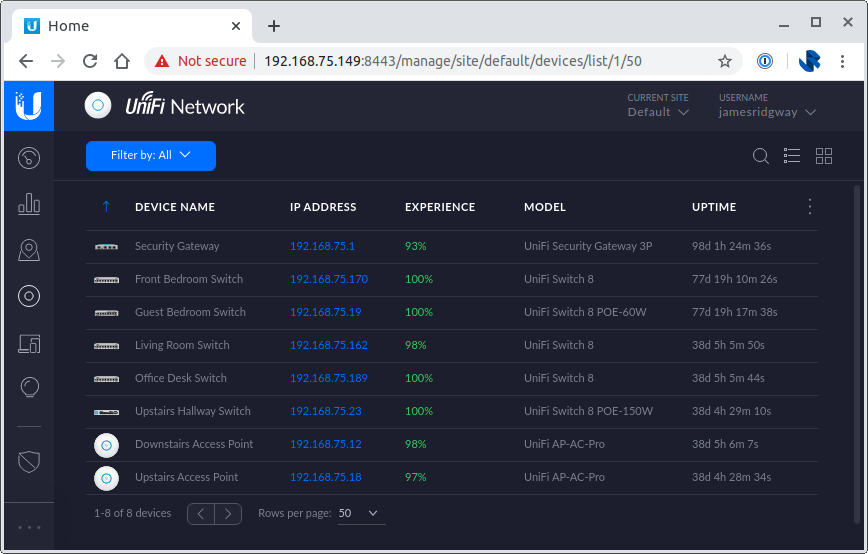Open the security shield sidebar icon

coord(29,462)
